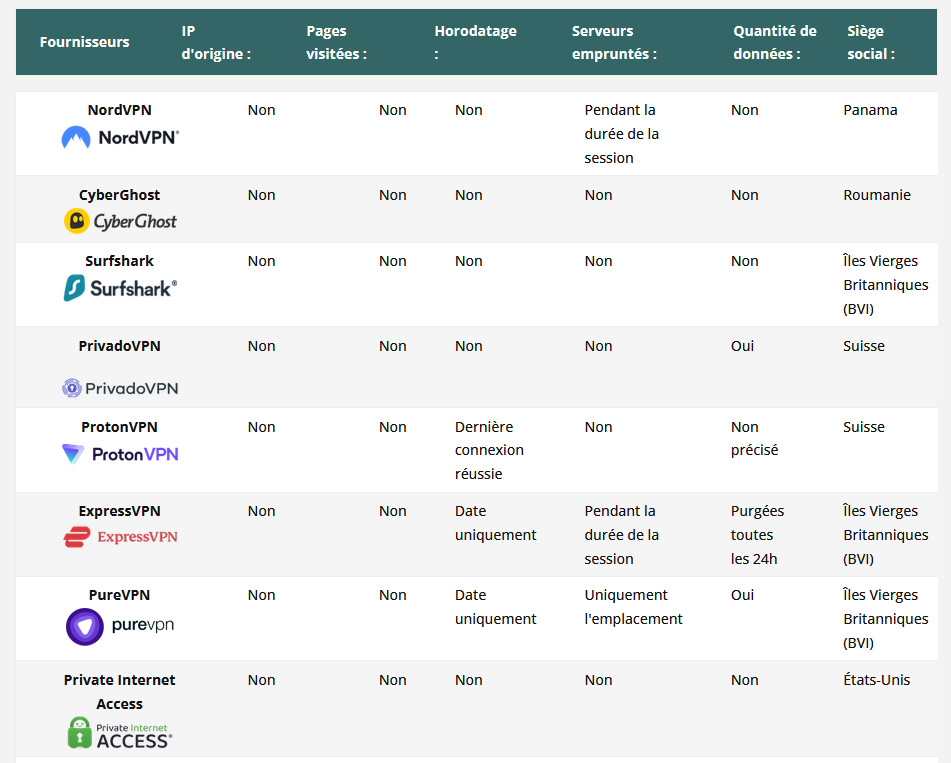Click PureVPN's 'Uniquement l'emplacement' cell
Screen dimensions: 951x763
[633, 607]
